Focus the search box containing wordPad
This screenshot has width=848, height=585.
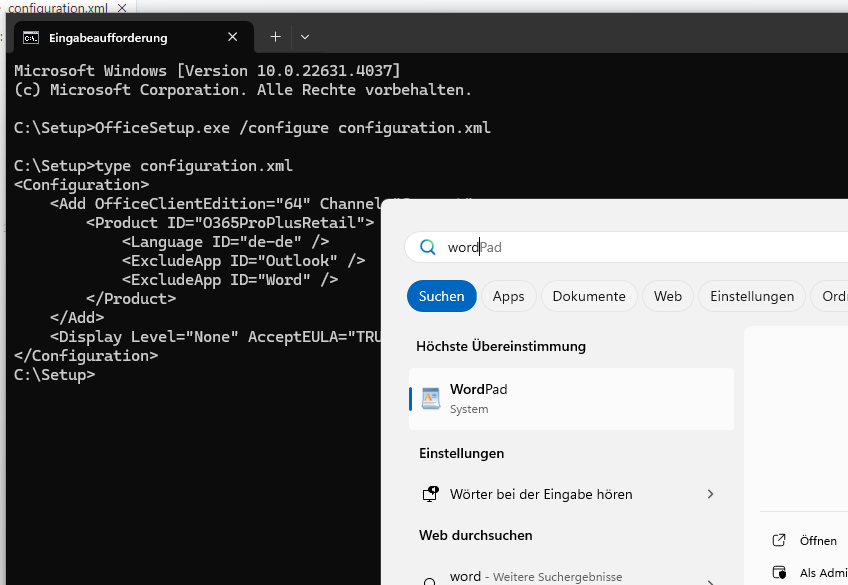click(x=626, y=247)
